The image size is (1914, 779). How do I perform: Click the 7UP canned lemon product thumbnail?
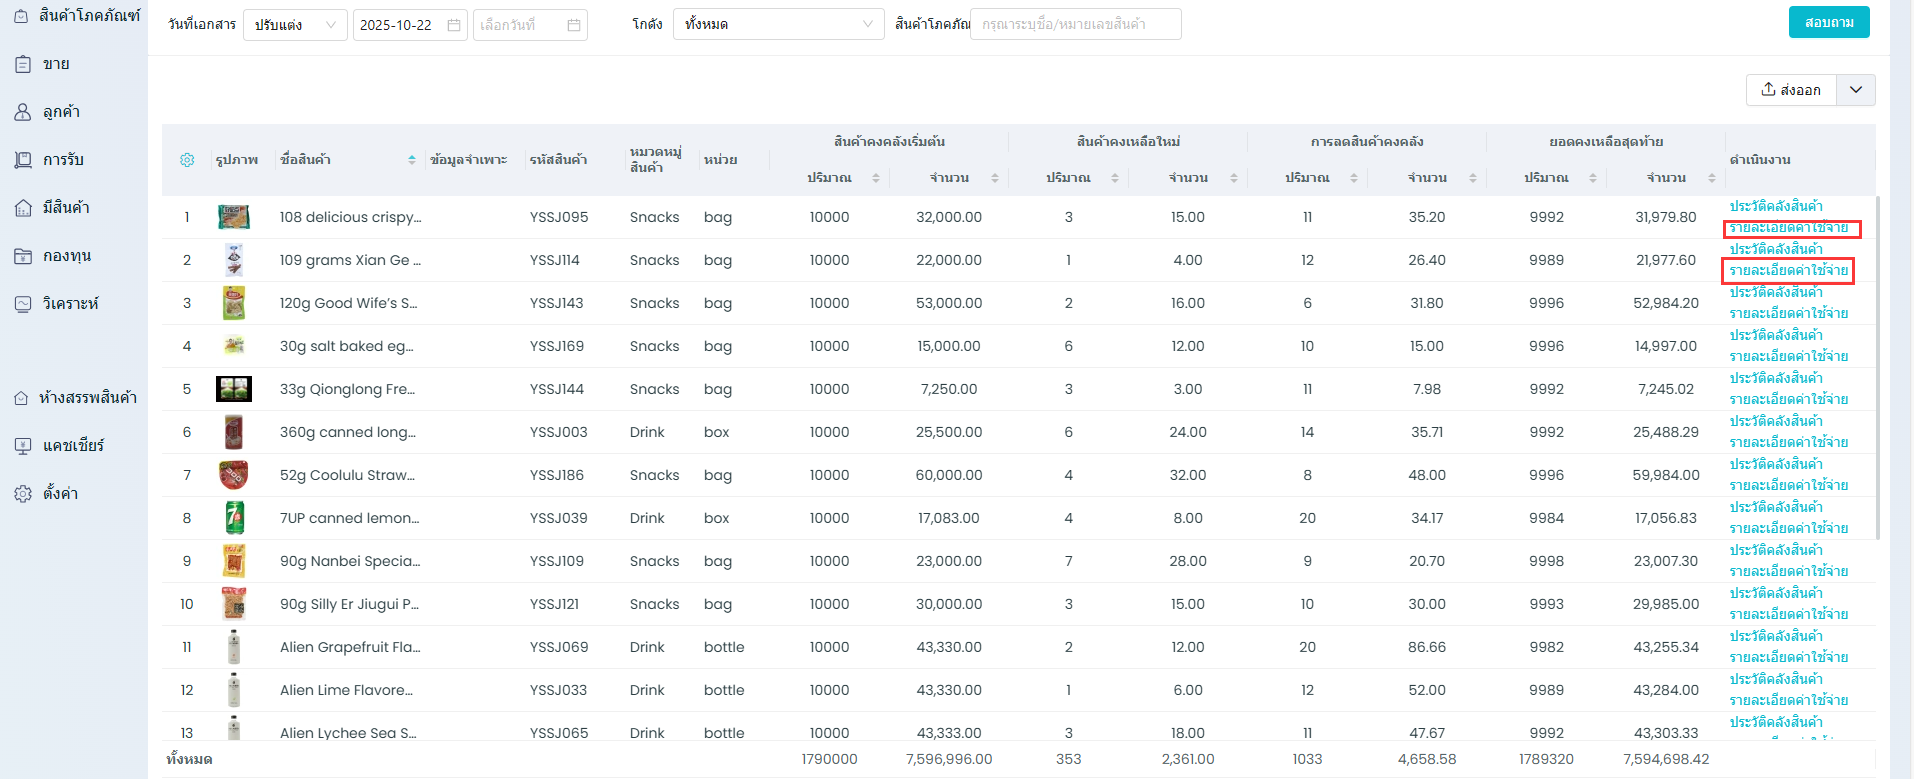tap(234, 518)
